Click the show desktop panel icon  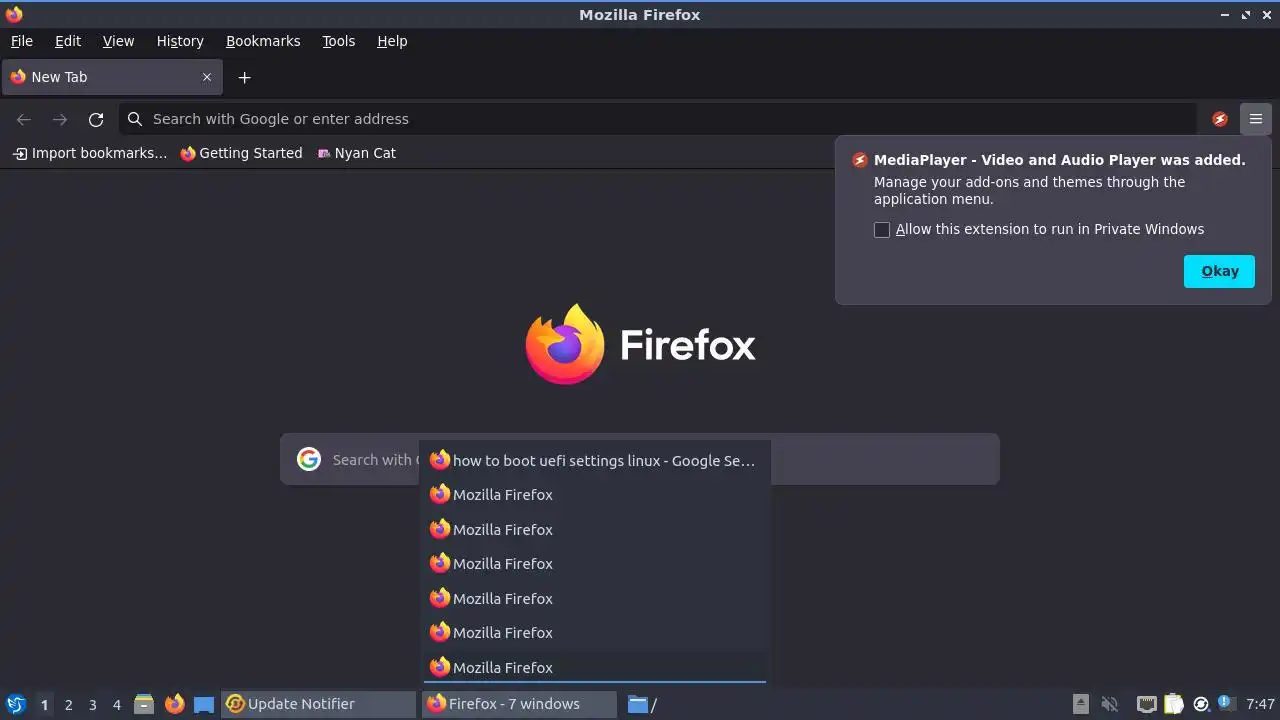tap(204, 704)
